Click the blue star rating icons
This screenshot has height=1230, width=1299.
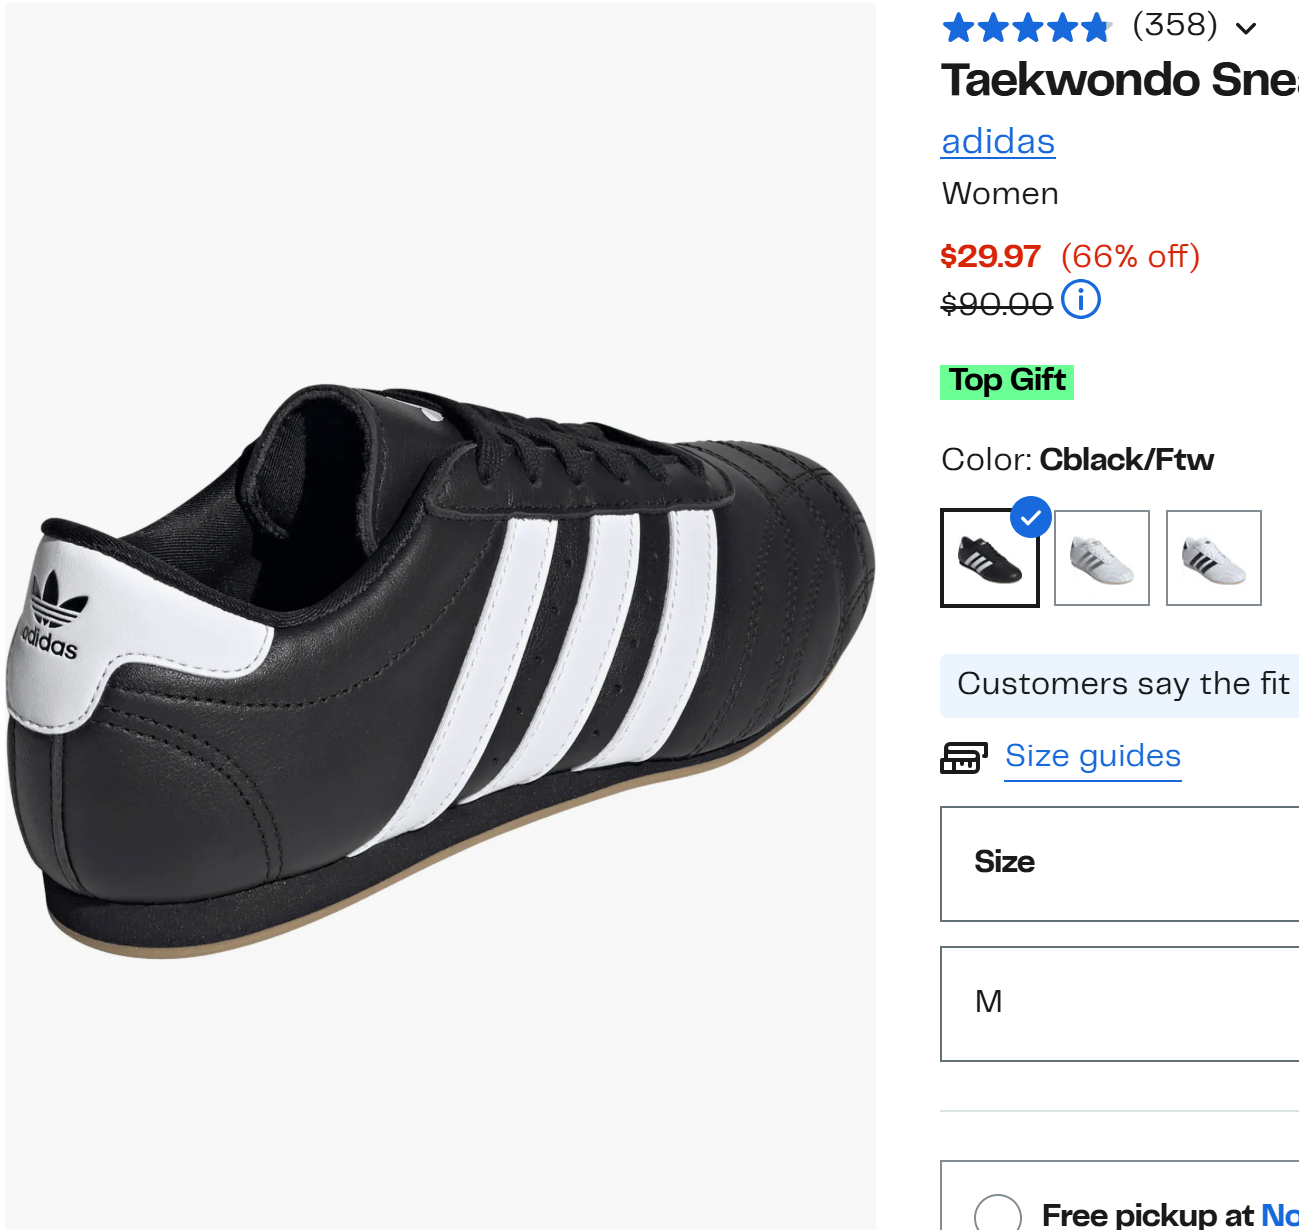tap(1027, 28)
